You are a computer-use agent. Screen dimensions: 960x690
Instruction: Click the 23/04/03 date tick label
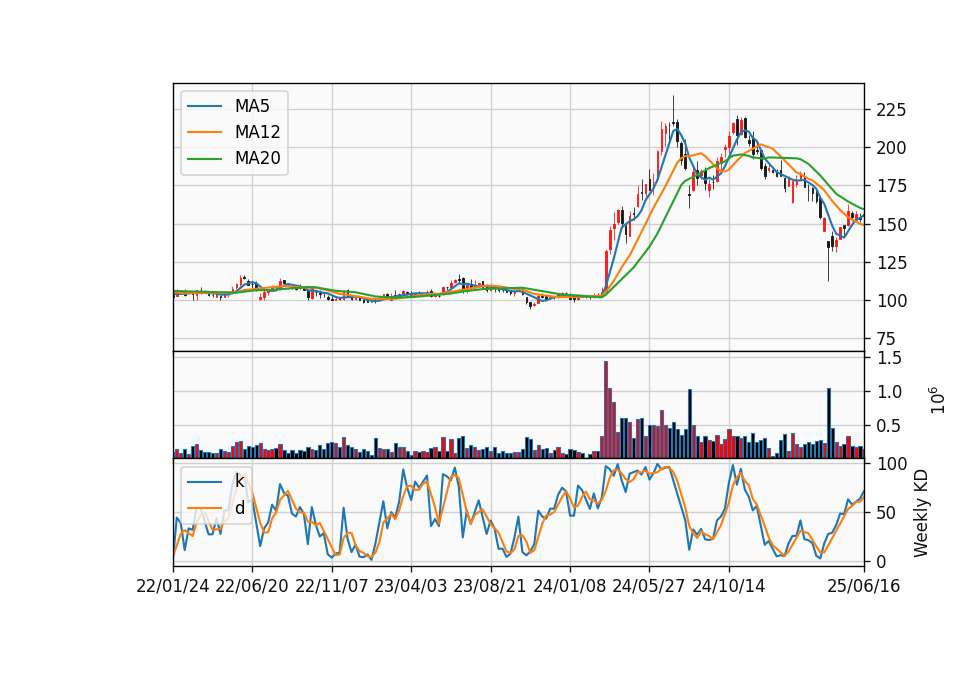410,586
